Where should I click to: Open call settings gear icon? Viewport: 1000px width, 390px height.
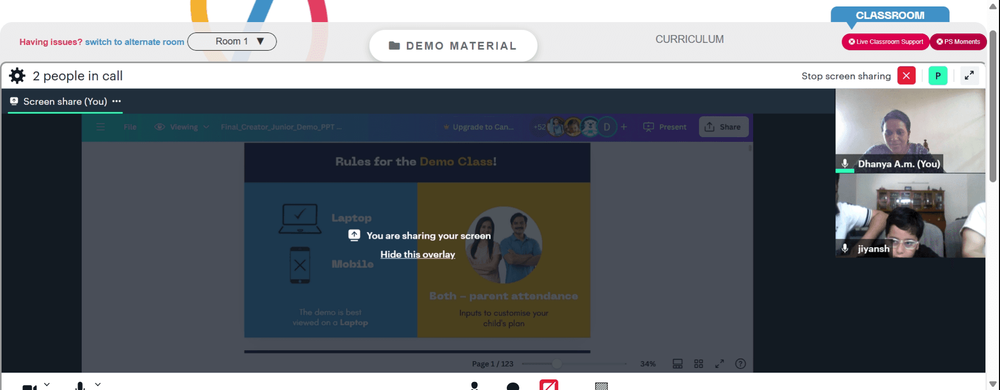[17, 76]
